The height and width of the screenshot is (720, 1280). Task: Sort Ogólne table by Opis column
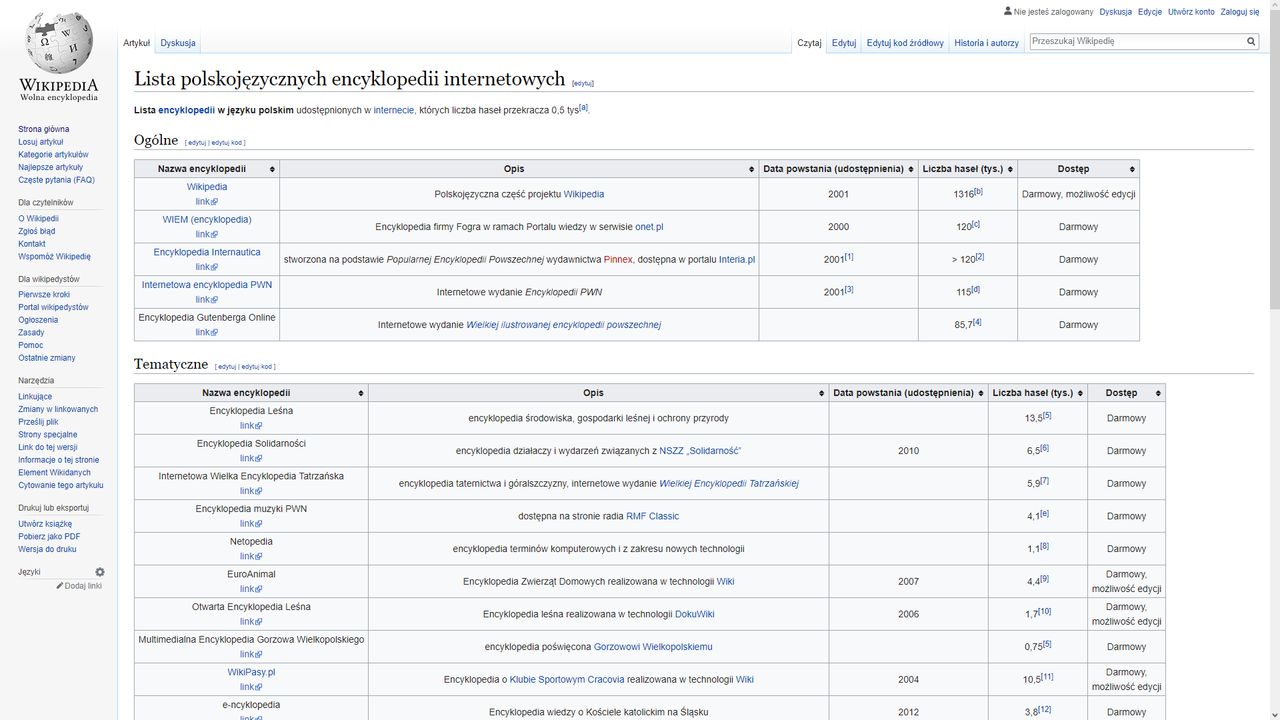pos(519,169)
